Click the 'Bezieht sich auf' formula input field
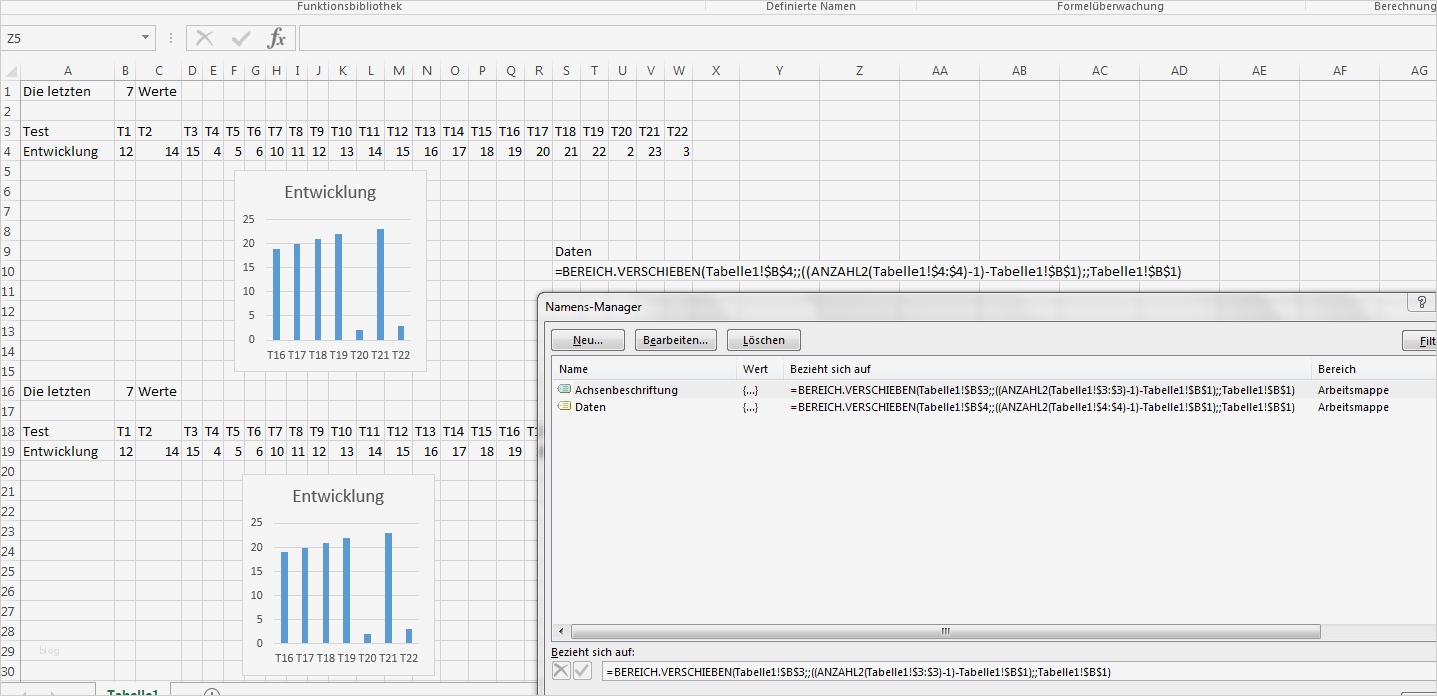This screenshot has width=1437, height=696. coord(1018,672)
